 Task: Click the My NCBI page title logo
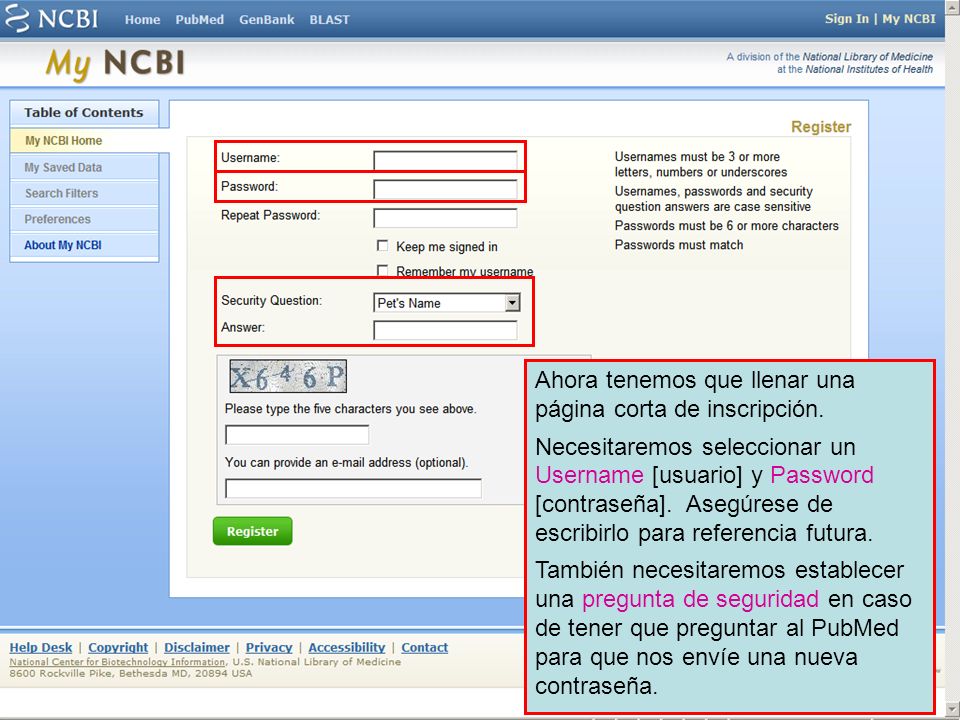click(115, 64)
